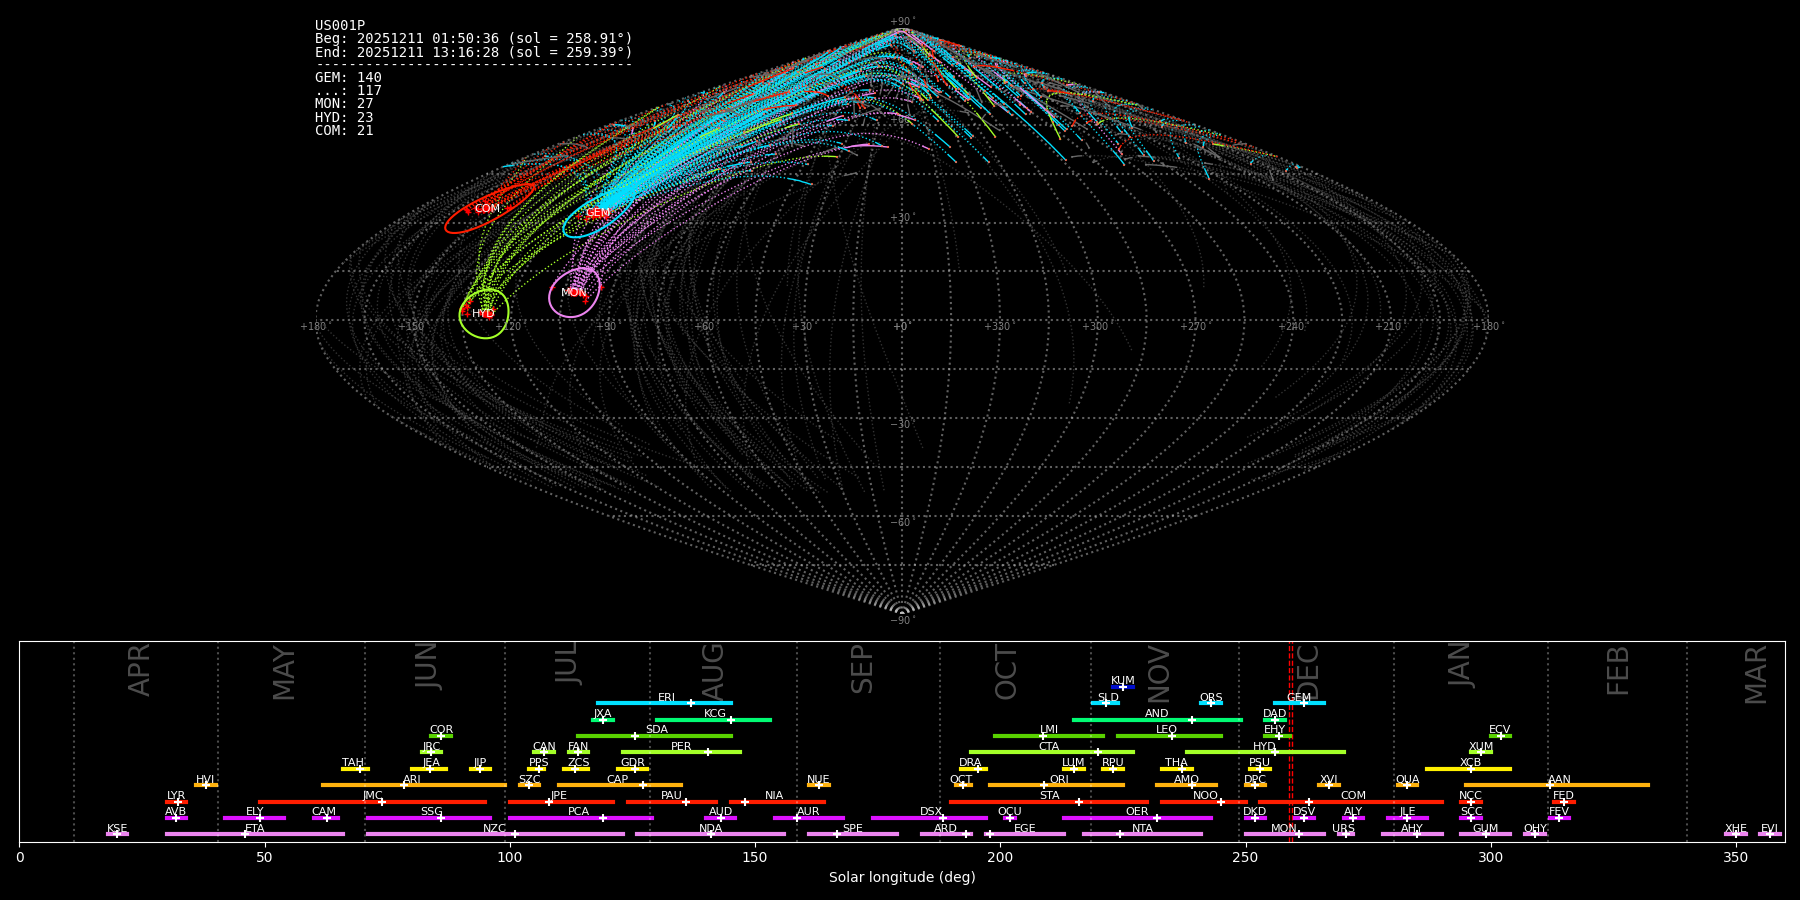Click the STA shower label in timeline

coord(1049,796)
